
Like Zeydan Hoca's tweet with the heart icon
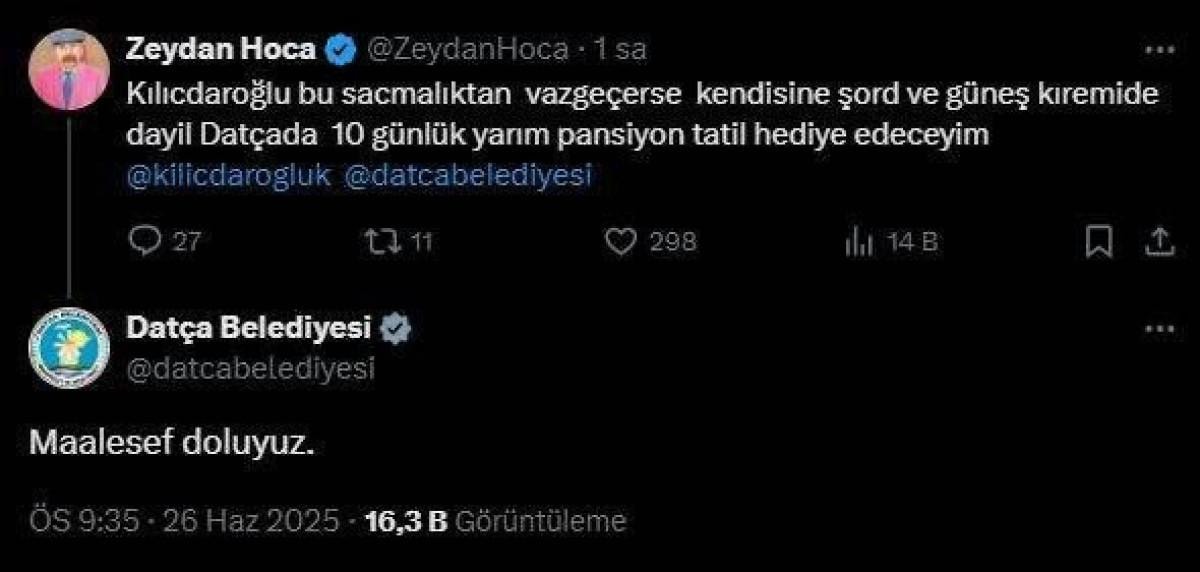tap(623, 241)
